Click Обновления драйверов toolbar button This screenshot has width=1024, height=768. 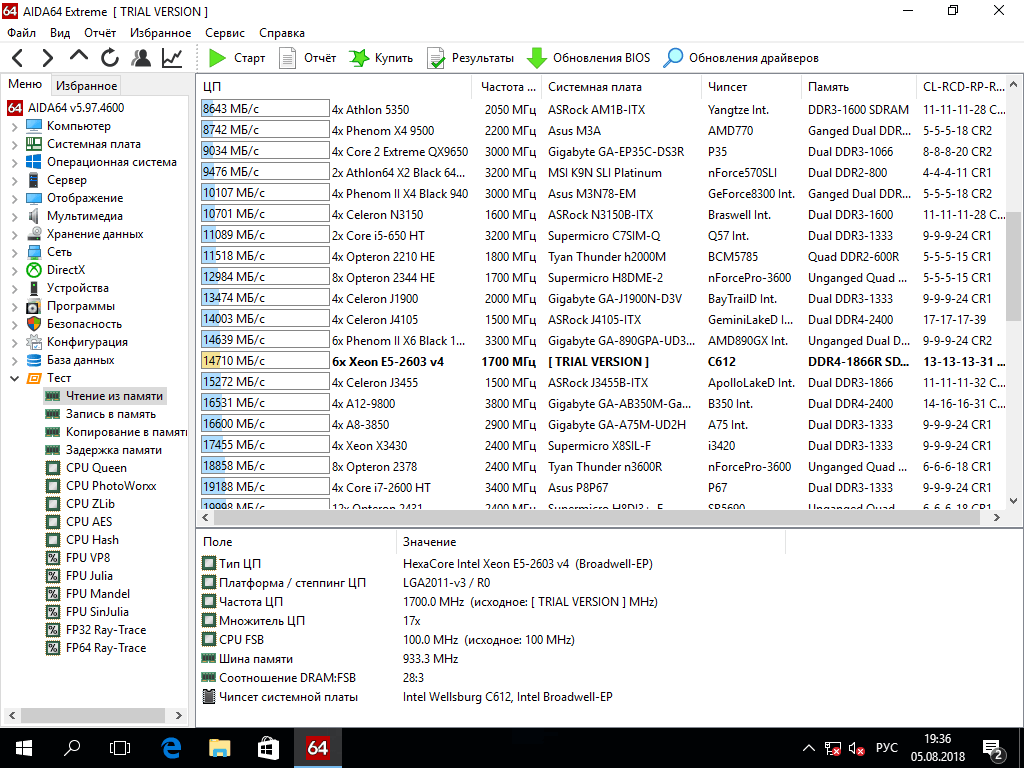[x=741, y=58]
